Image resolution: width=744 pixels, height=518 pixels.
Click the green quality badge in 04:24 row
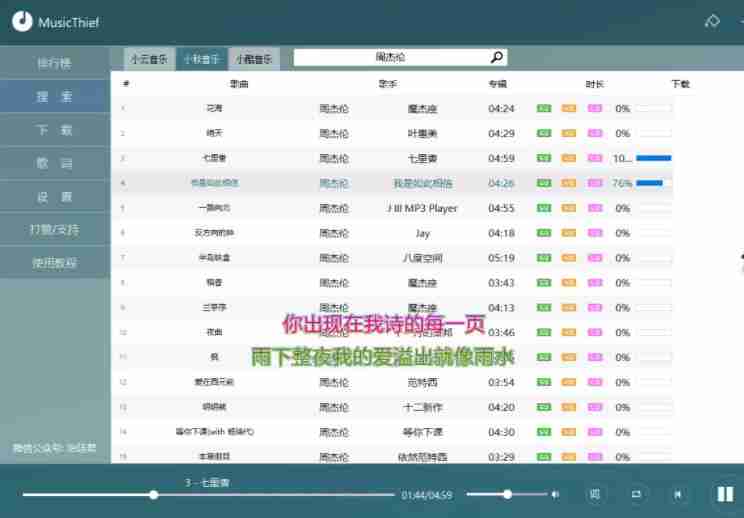[x=544, y=108]
